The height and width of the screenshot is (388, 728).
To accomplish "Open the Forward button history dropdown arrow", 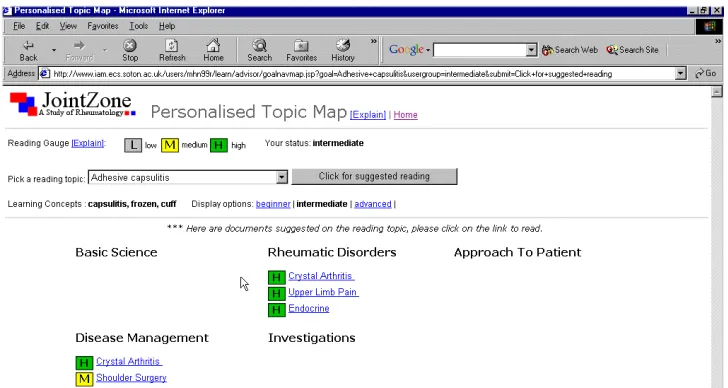I will point(105,50).
